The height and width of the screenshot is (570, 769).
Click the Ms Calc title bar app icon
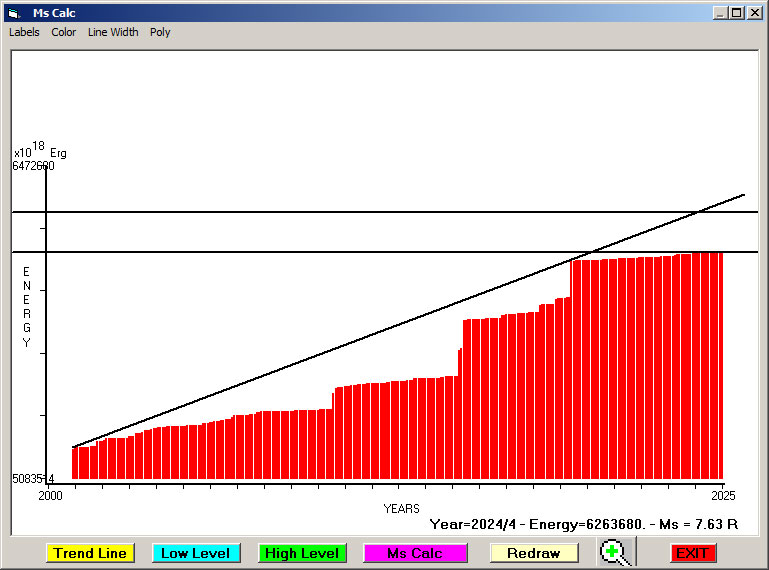coord(13,13)
